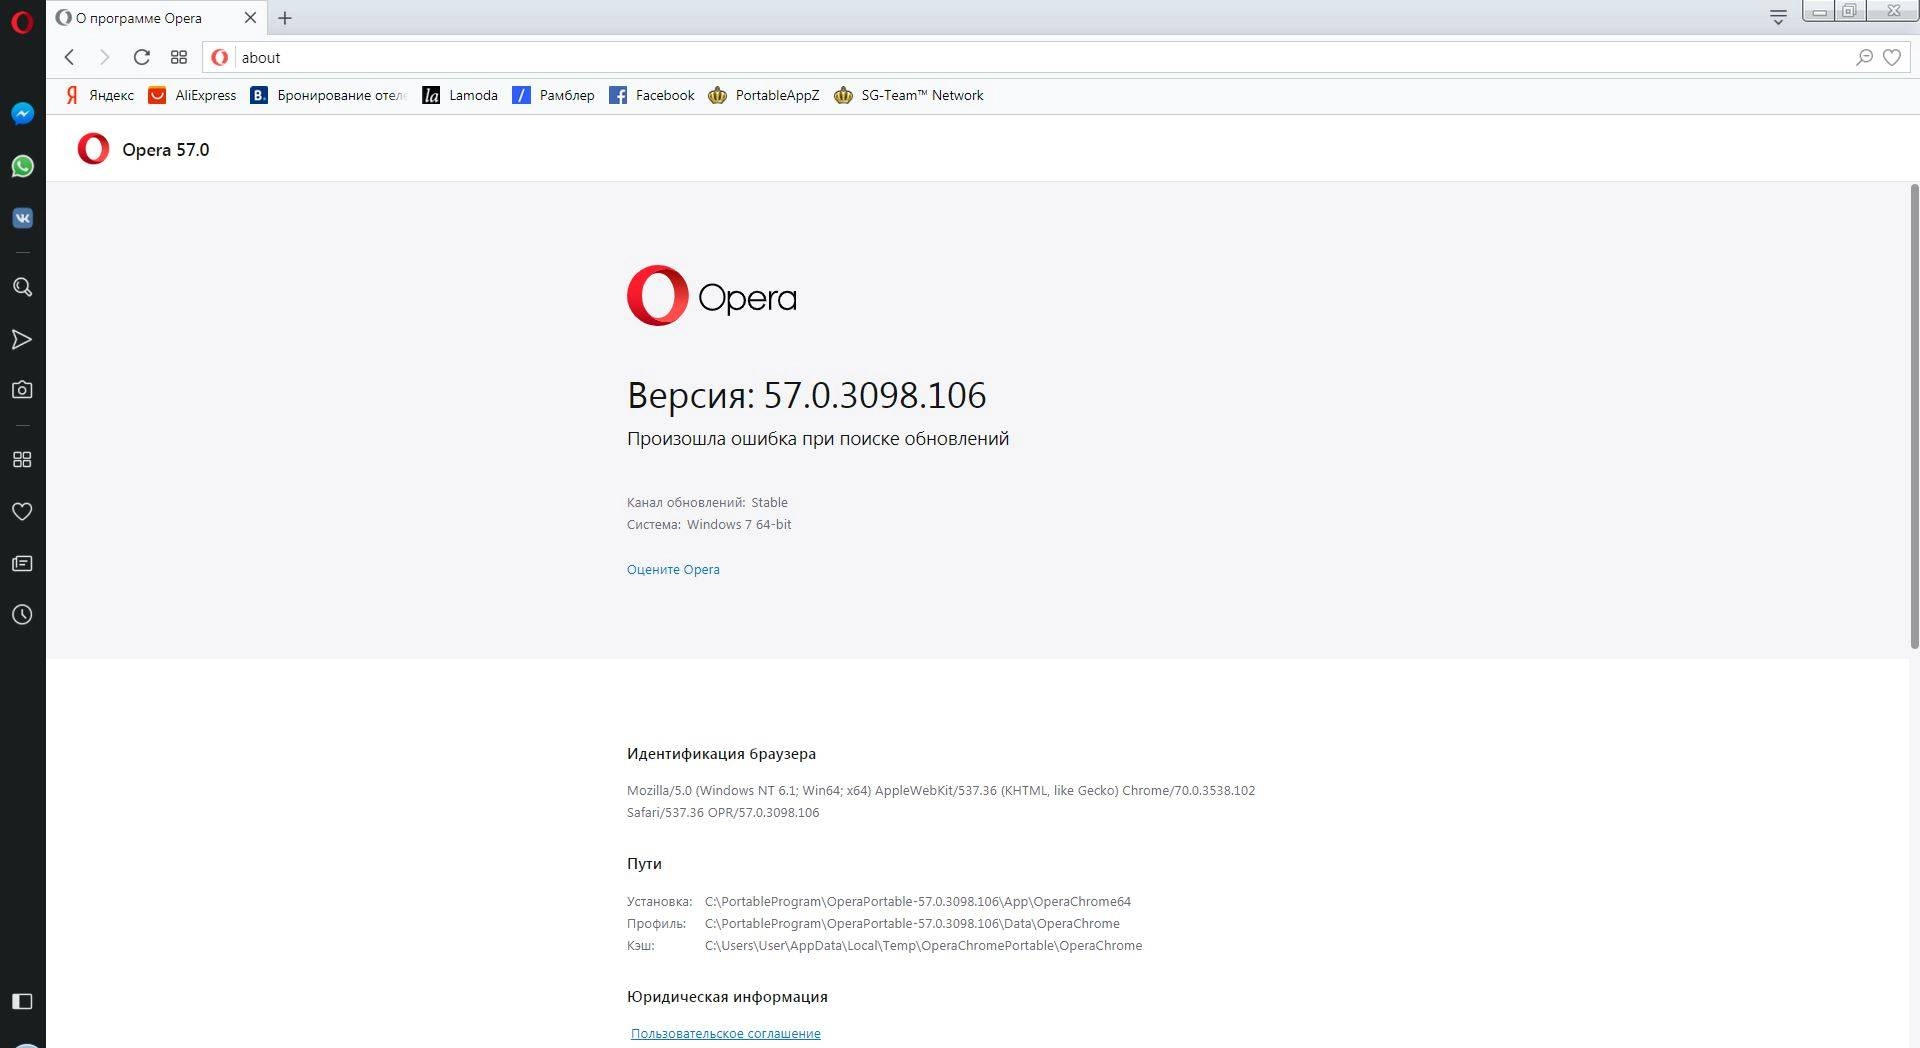
Task: Click the Mozilla/5.0 user agent string
Action: [x=941, y=802]
